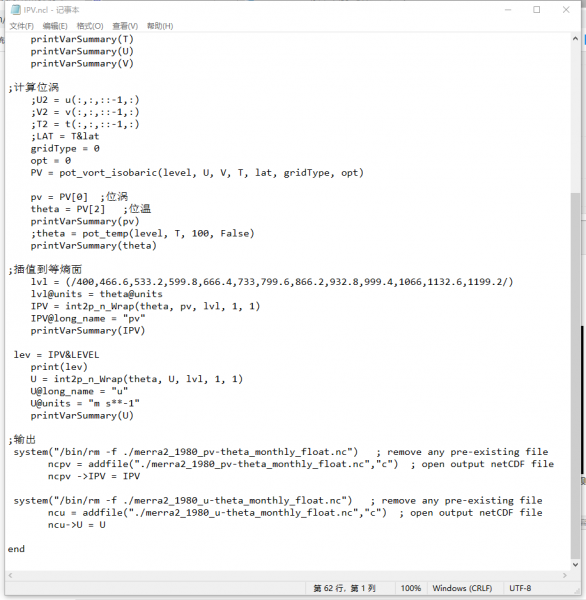Image resolution: width=586 pixels, height=600 pixels.
Task: Click the Notepad icon in title bar
Action: pos(15,10)
